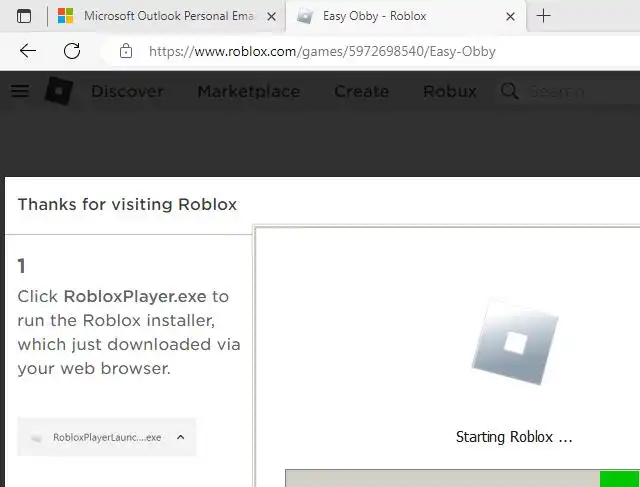
Task: Refresh the current page
Action: point(72,51)
